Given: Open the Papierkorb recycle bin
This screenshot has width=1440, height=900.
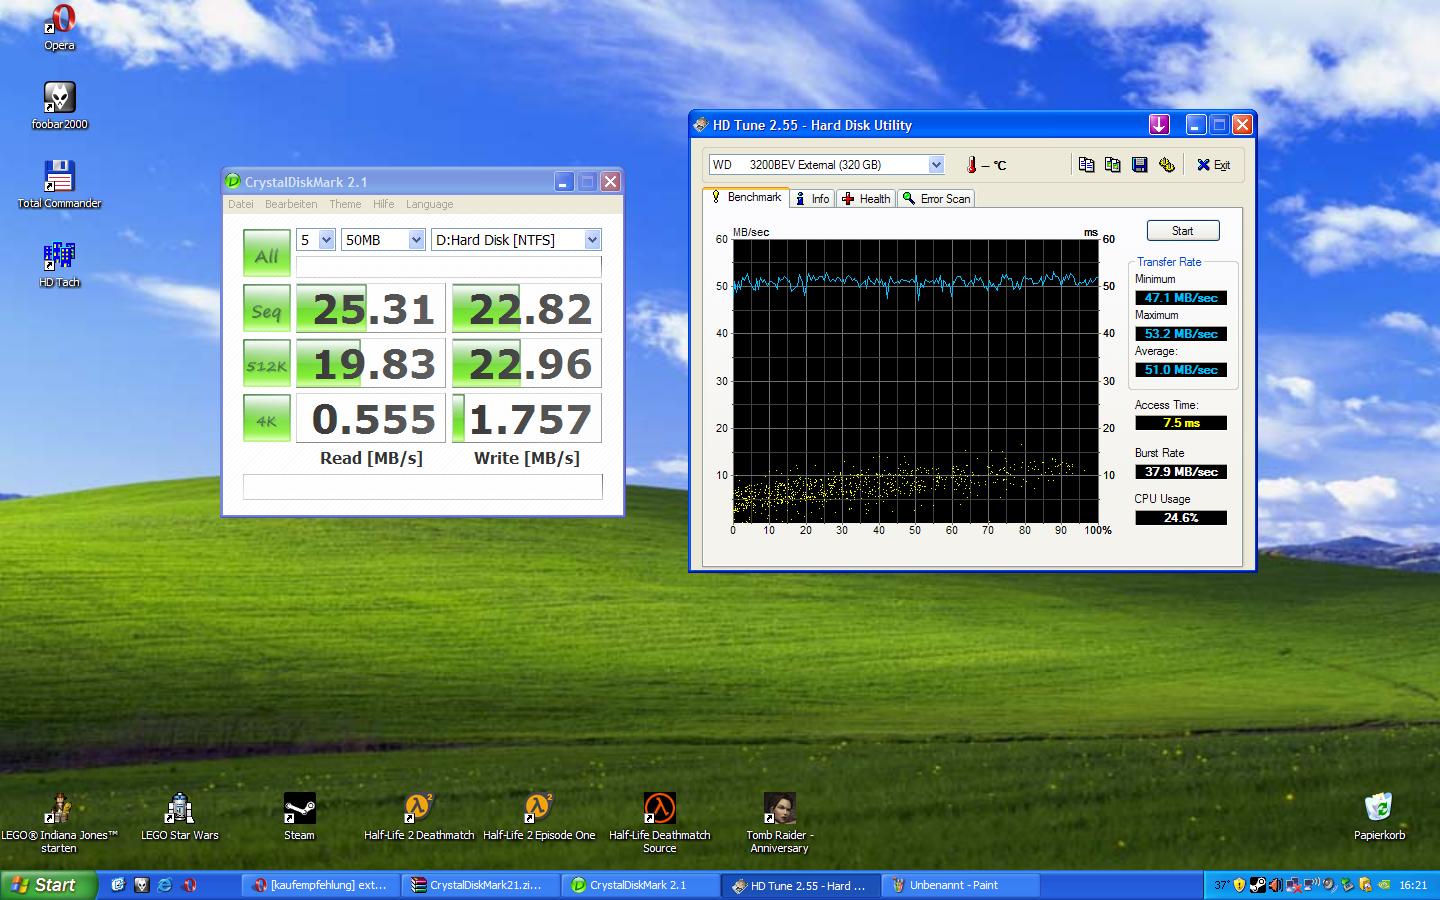Looking at the screenshot, I should pos(1379,816).
